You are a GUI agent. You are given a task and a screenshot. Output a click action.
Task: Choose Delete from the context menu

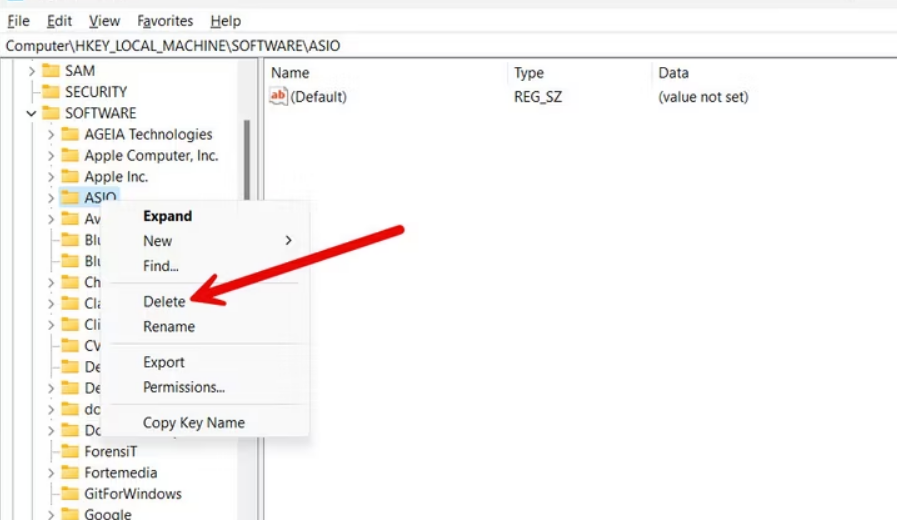coord(164,301)
